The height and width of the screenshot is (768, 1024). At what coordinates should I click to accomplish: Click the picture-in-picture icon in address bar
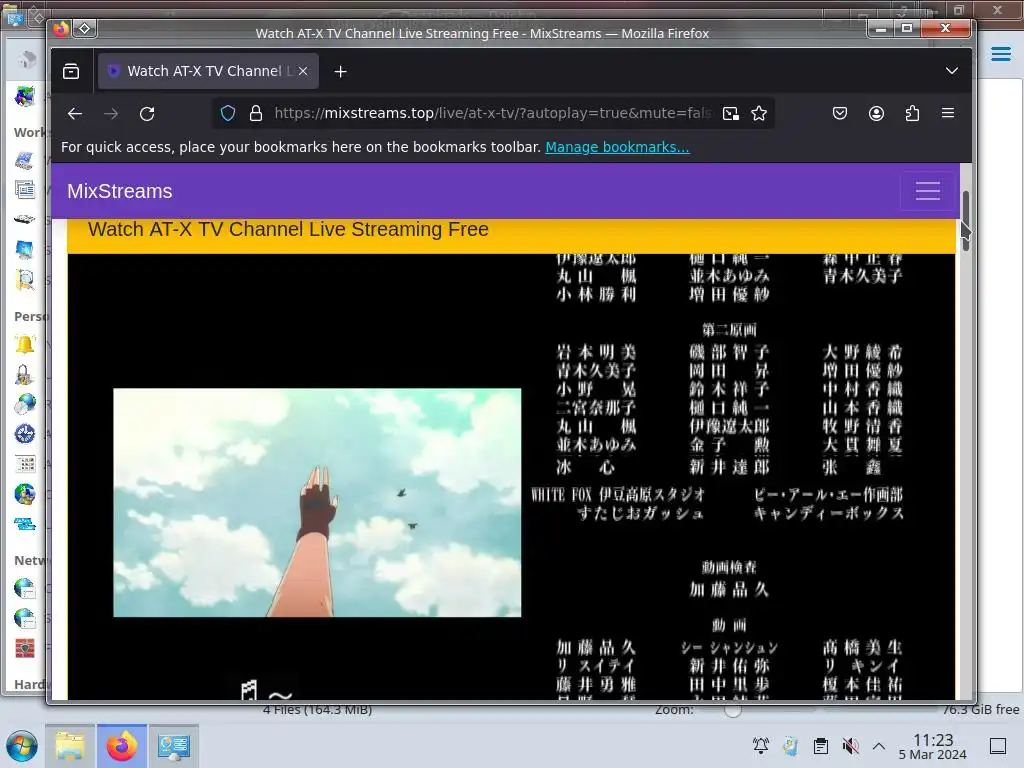(x=731, y=114)
